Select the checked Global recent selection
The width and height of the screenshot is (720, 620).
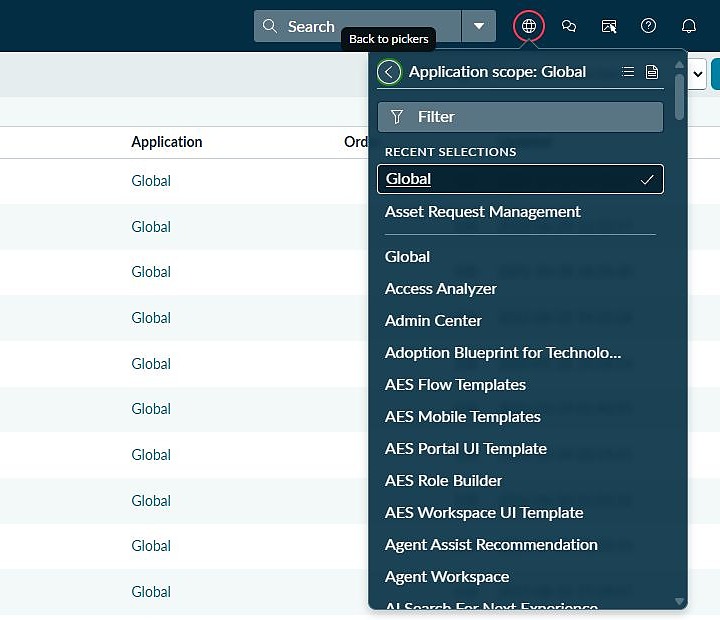click(520, 179)
